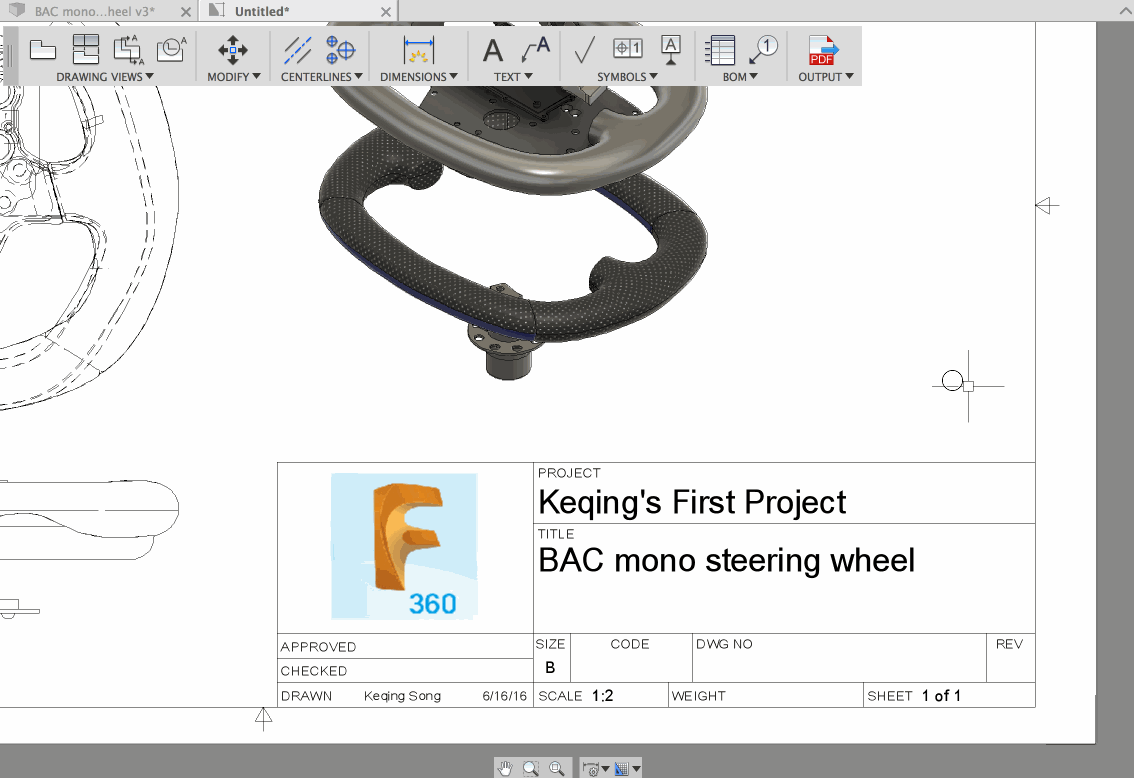Click the size value 'B'
This screenshot has height=778, width=1134.
pos(550,667)
